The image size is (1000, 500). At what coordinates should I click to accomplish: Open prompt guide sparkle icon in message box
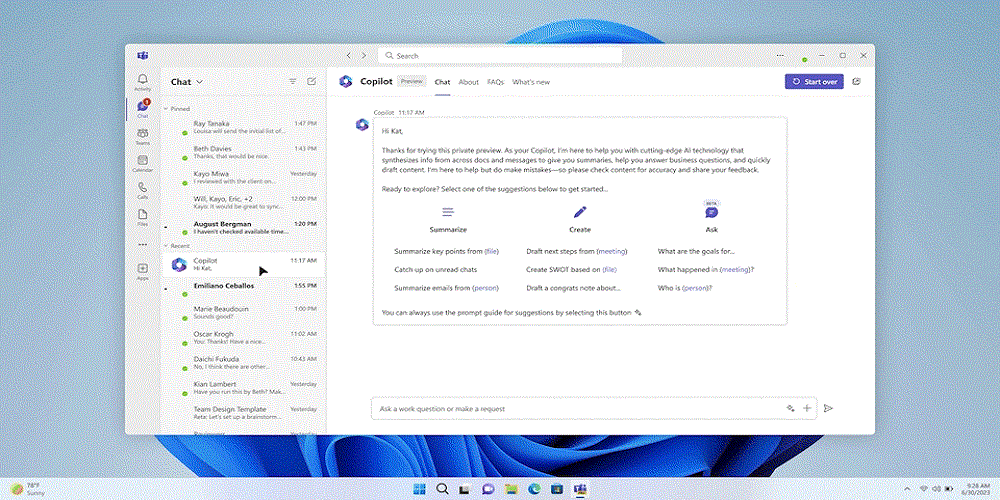pyautogui.click(x=790, y=408)
